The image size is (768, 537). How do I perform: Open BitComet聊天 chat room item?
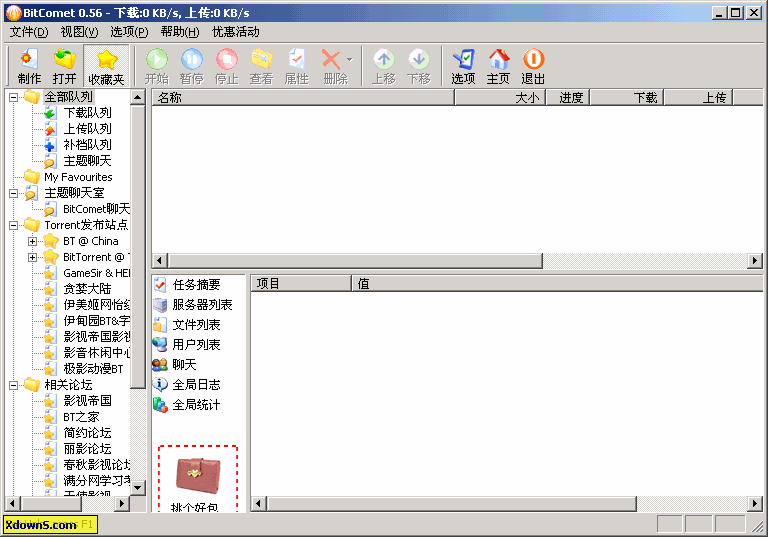pos(96,209)
